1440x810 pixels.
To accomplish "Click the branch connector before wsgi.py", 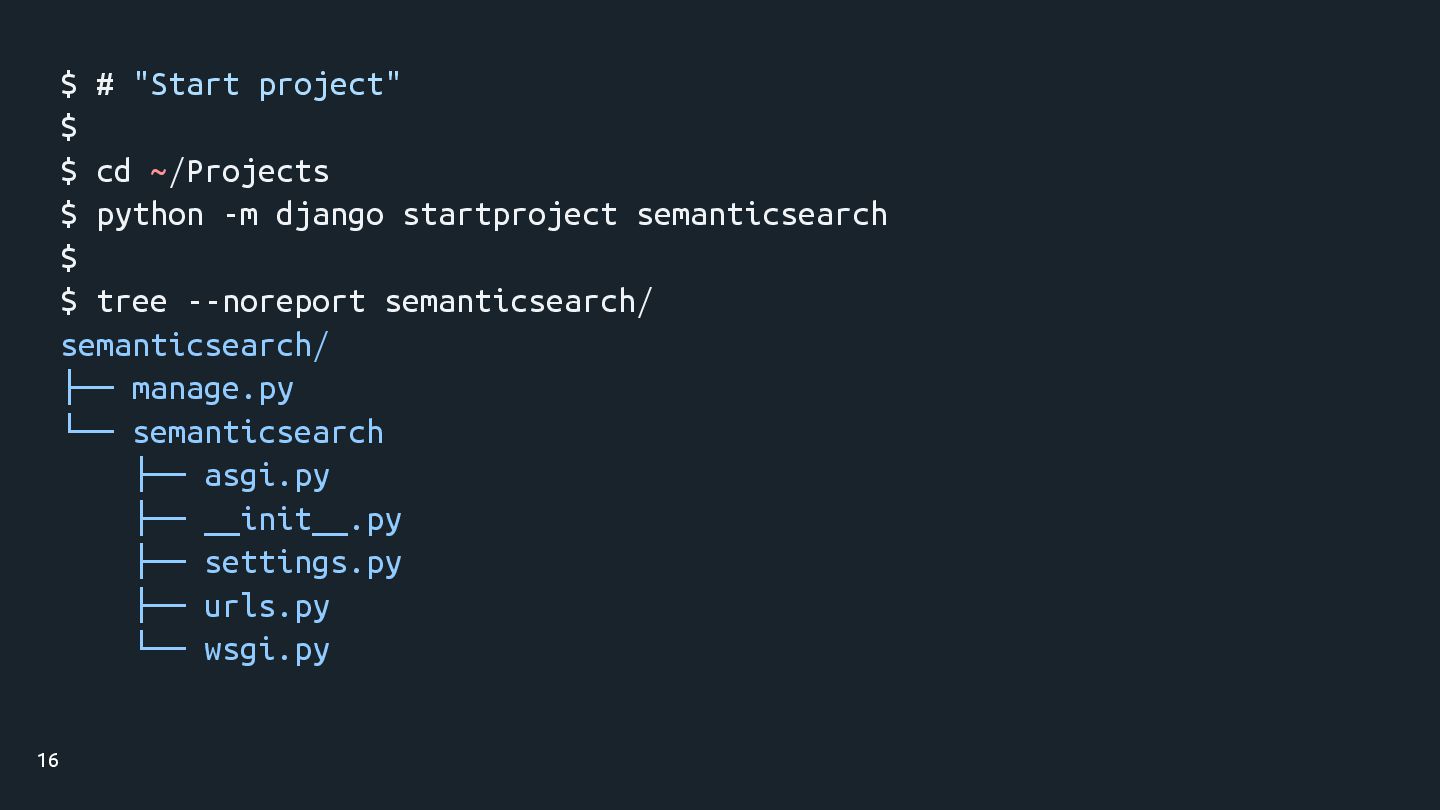I will tap(161, 645).
